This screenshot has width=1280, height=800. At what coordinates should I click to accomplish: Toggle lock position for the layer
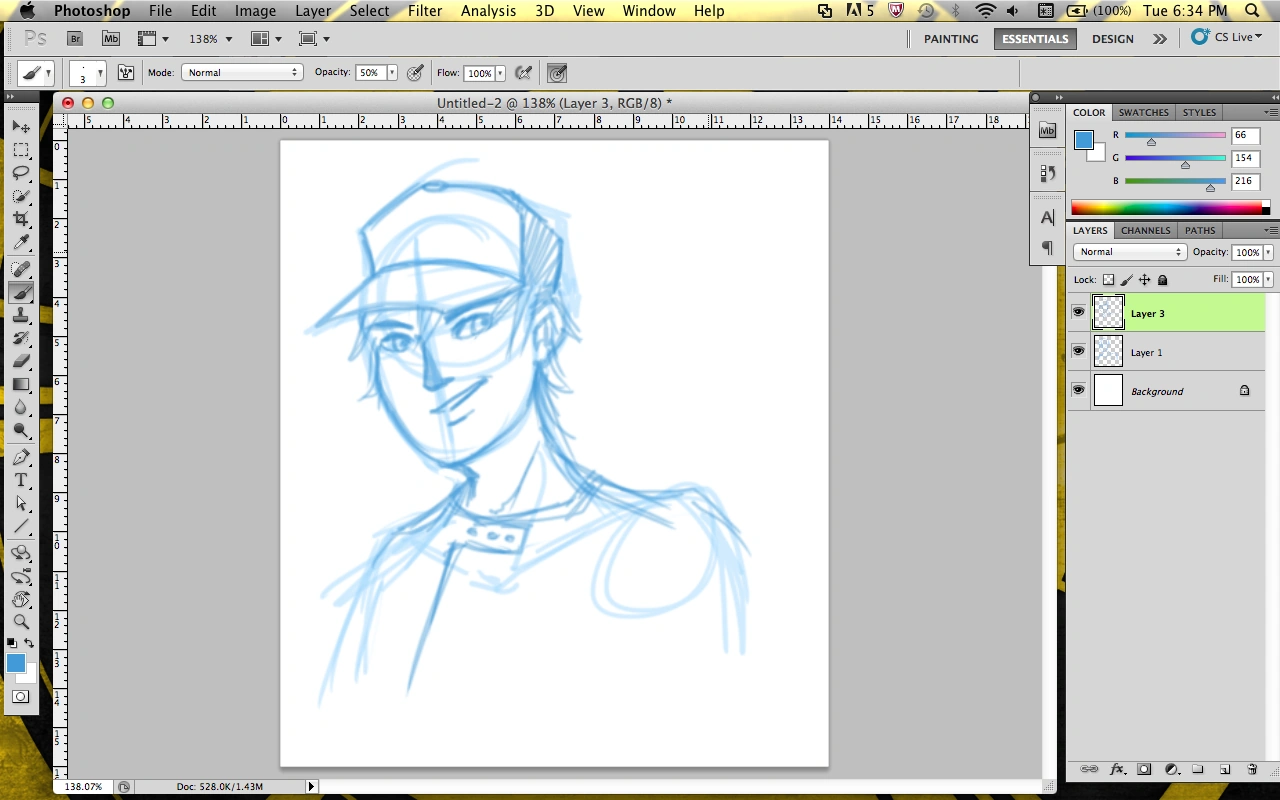1144,280
